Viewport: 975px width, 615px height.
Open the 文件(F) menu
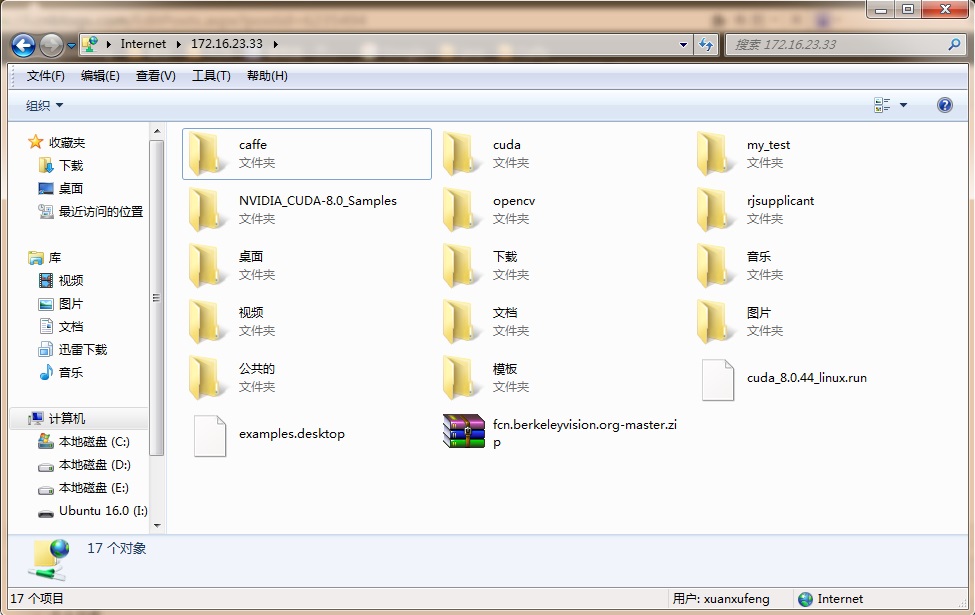coord(46,76)
